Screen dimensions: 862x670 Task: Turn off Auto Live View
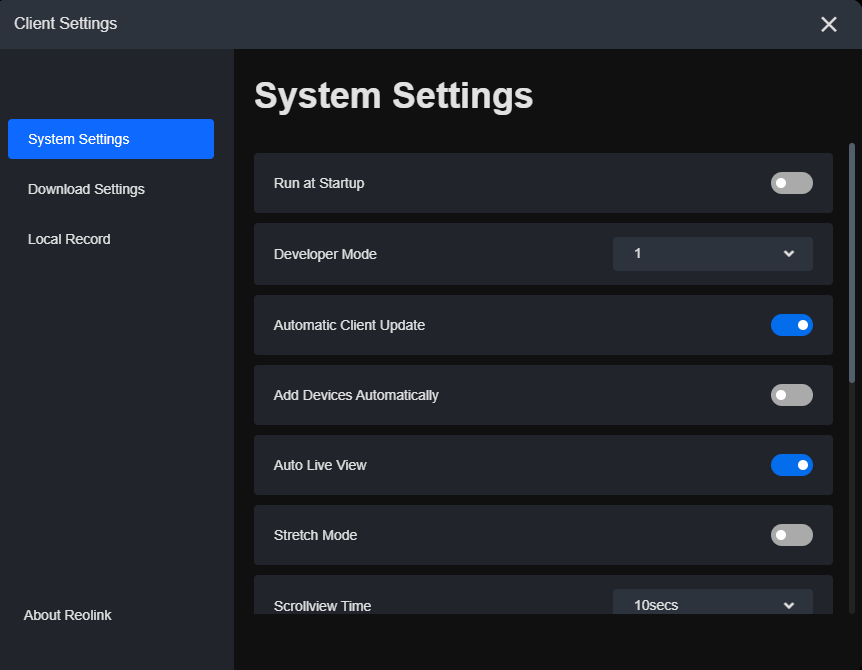pos(792,465)
